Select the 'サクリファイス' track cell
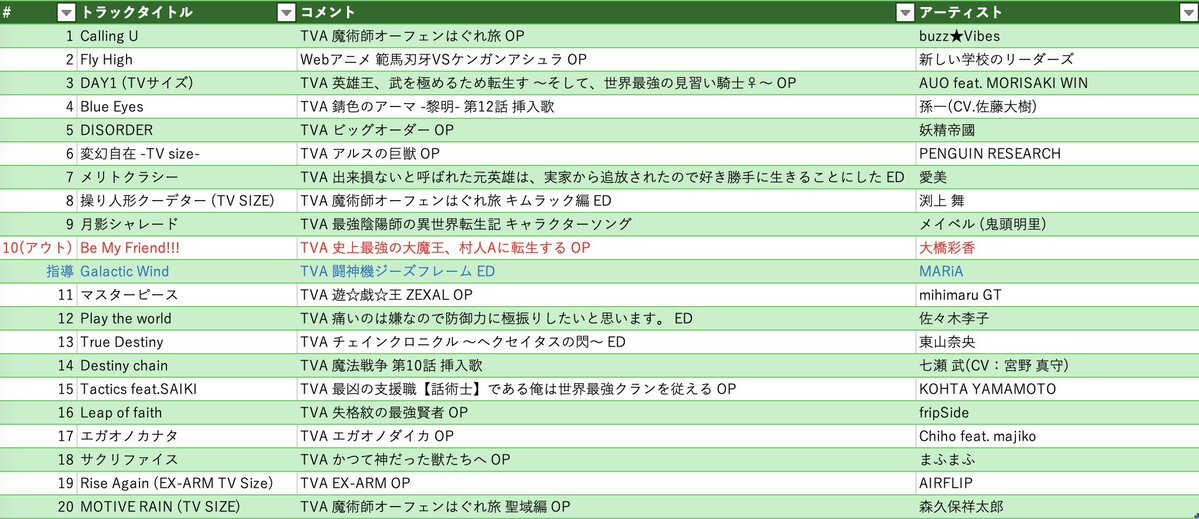The image size is (1199, 519). (186, 459)
